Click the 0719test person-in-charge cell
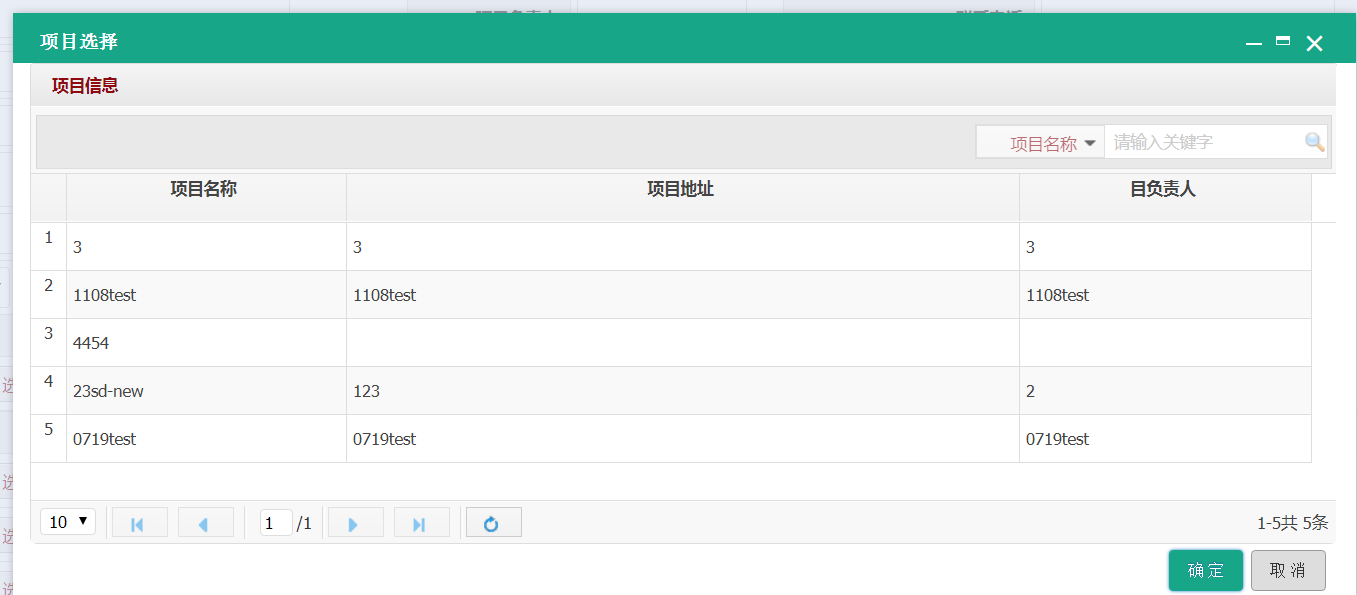Screen dimensions: 1357x595 pyautogui.click(x=1165, y=439)
